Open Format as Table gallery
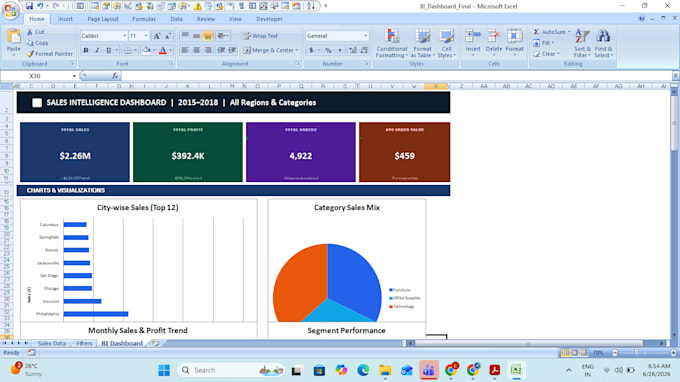680x382 pixels. tap(422, 43)
